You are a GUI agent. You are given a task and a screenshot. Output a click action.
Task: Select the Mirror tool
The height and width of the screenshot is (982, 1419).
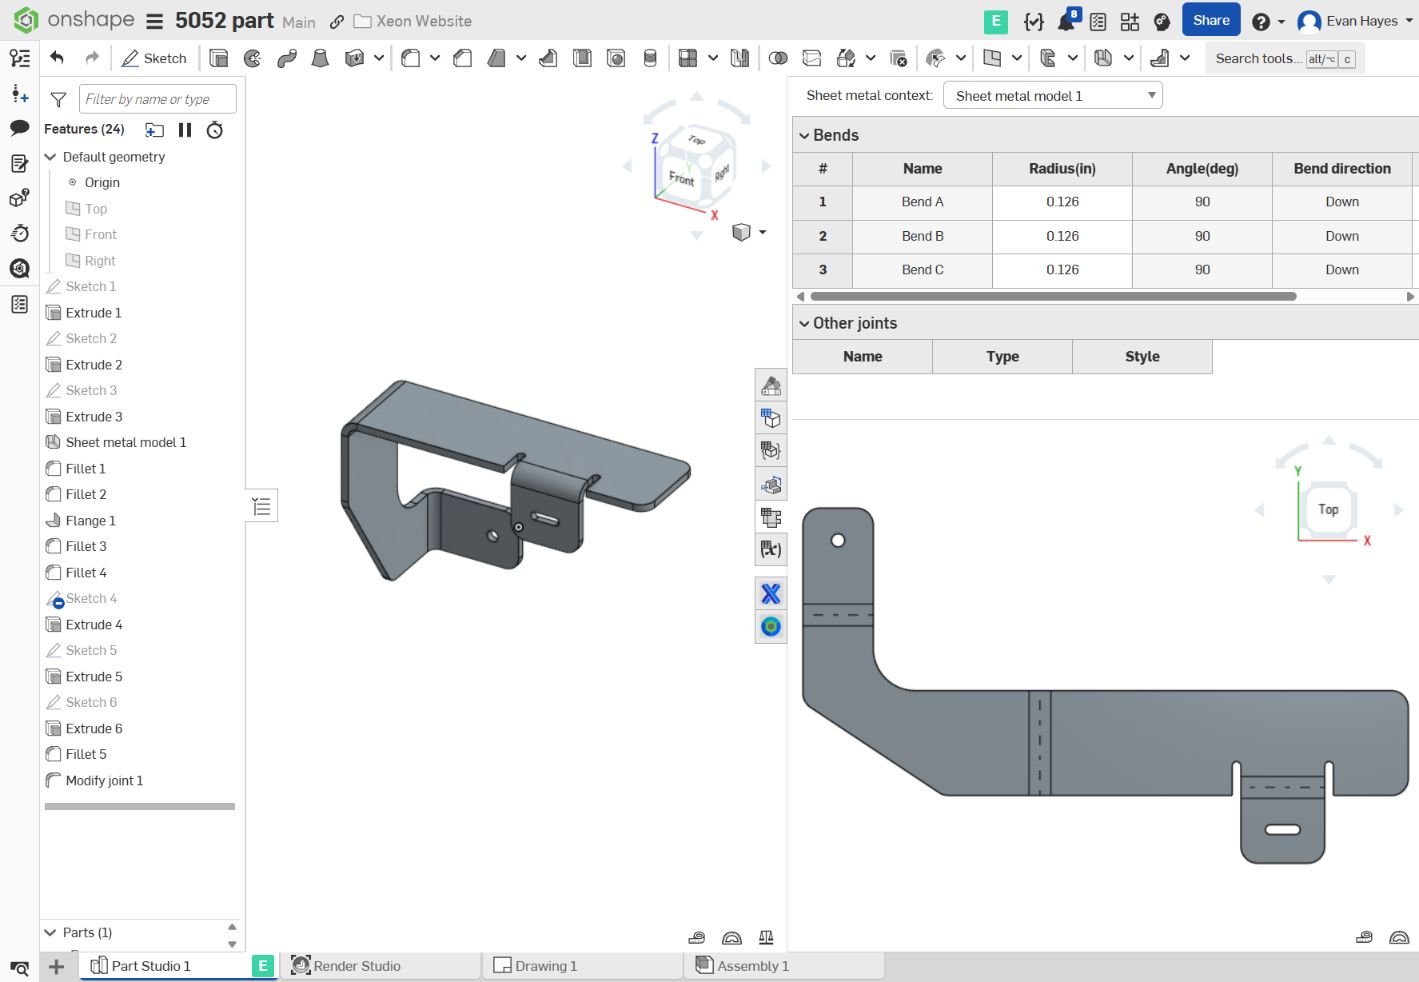pyautogui.click(x=740, y=59)
